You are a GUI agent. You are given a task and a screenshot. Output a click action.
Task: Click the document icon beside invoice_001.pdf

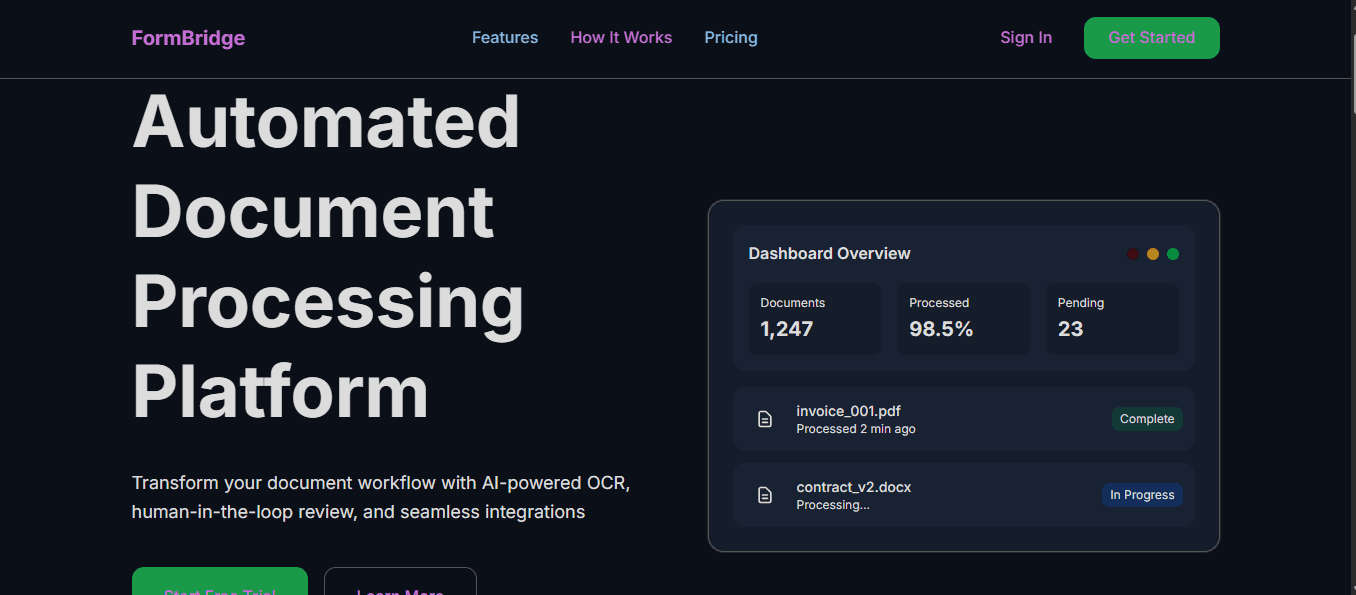point(765,419)
